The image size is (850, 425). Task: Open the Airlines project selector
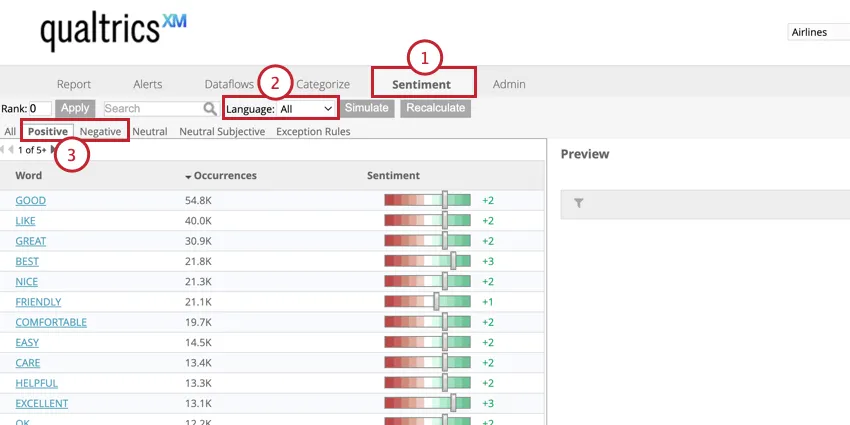coord(818,32)
